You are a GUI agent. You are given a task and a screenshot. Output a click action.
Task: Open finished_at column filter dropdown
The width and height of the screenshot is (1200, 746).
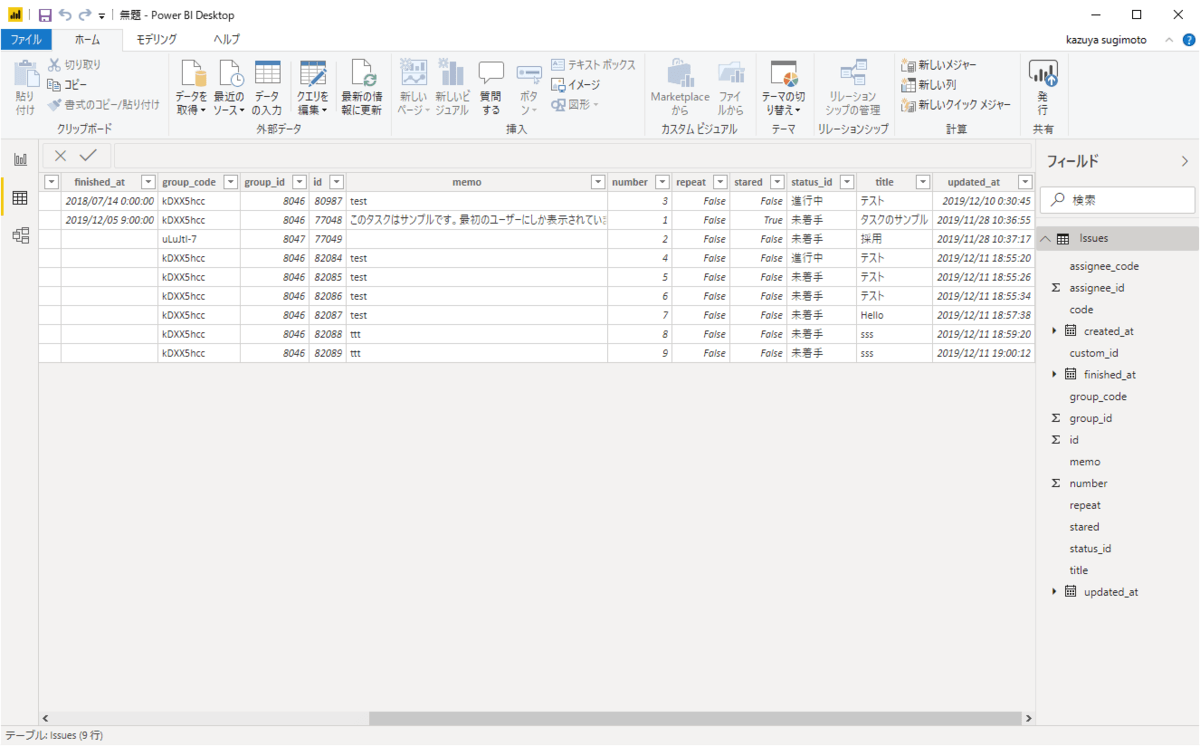(148, 182)
